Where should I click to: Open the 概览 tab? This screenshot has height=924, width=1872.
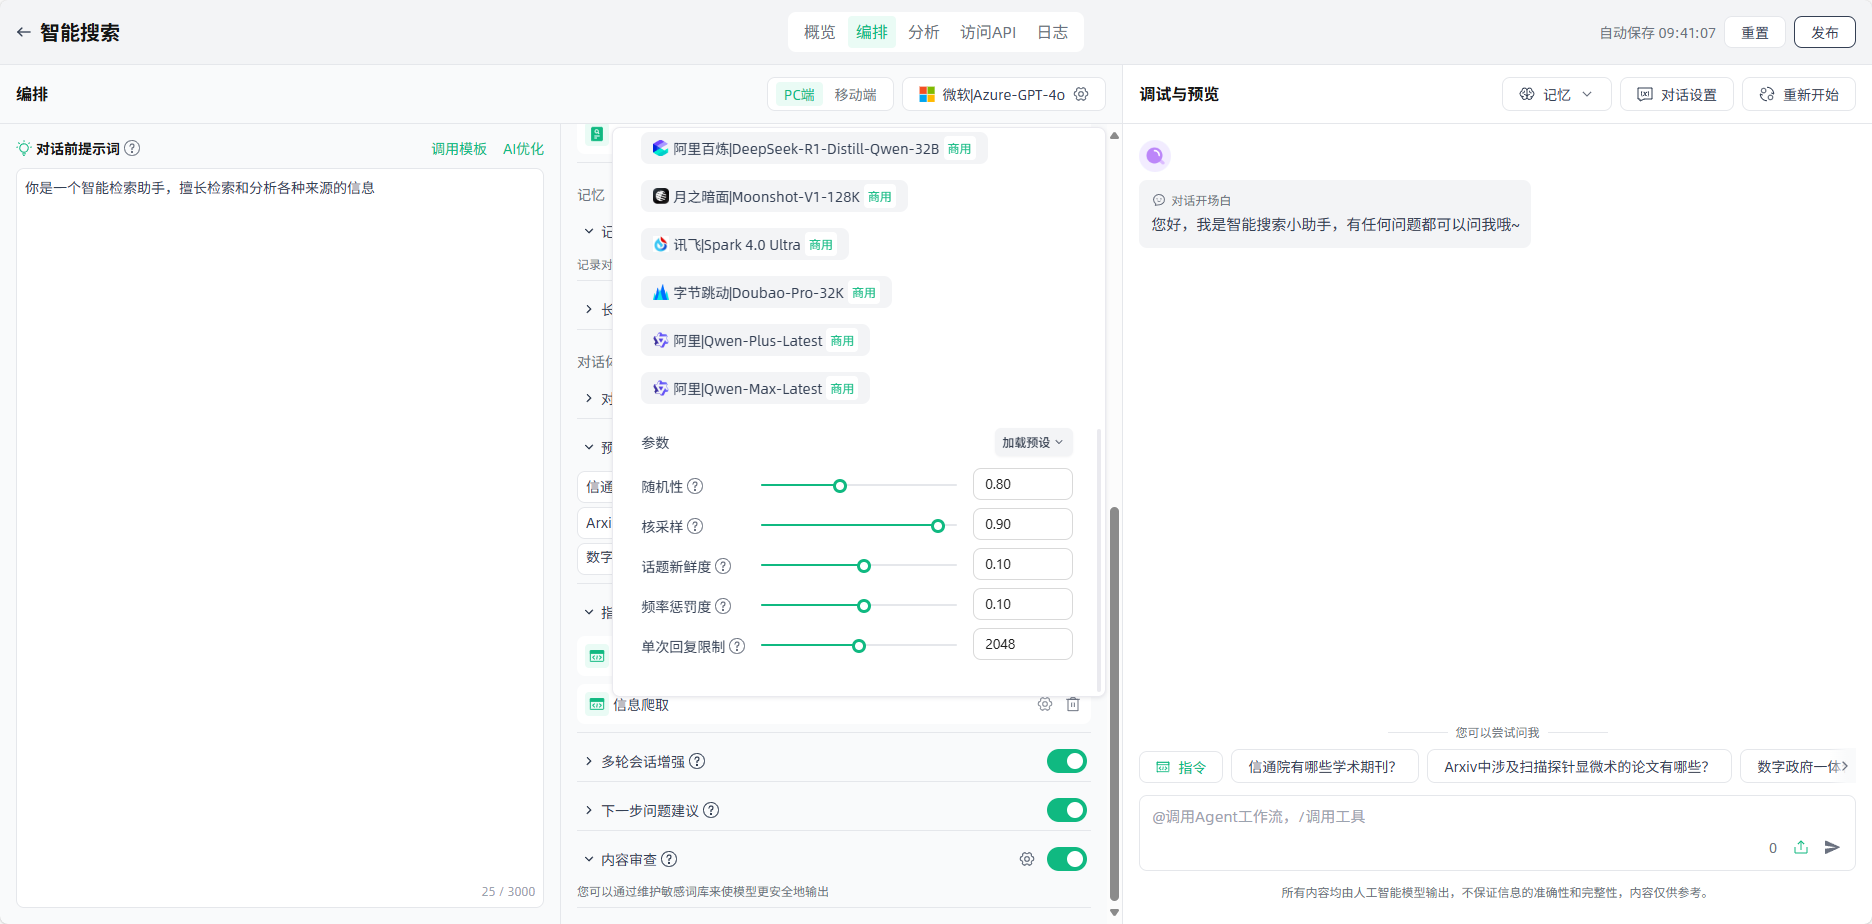pyautogui.click(x=819, y=32)
